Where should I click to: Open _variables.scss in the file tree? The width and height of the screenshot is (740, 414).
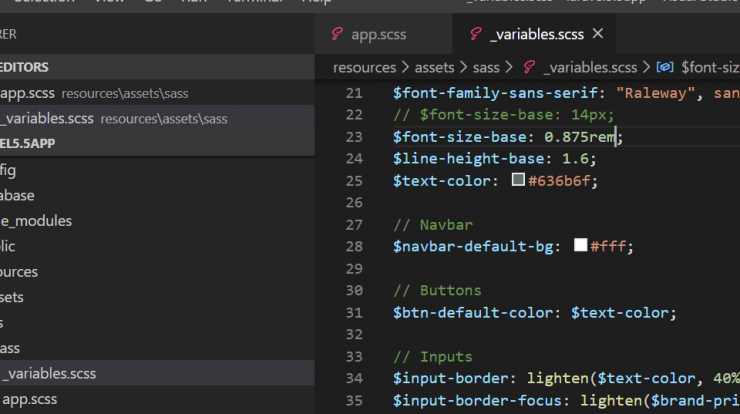click(x=157, y=373)
